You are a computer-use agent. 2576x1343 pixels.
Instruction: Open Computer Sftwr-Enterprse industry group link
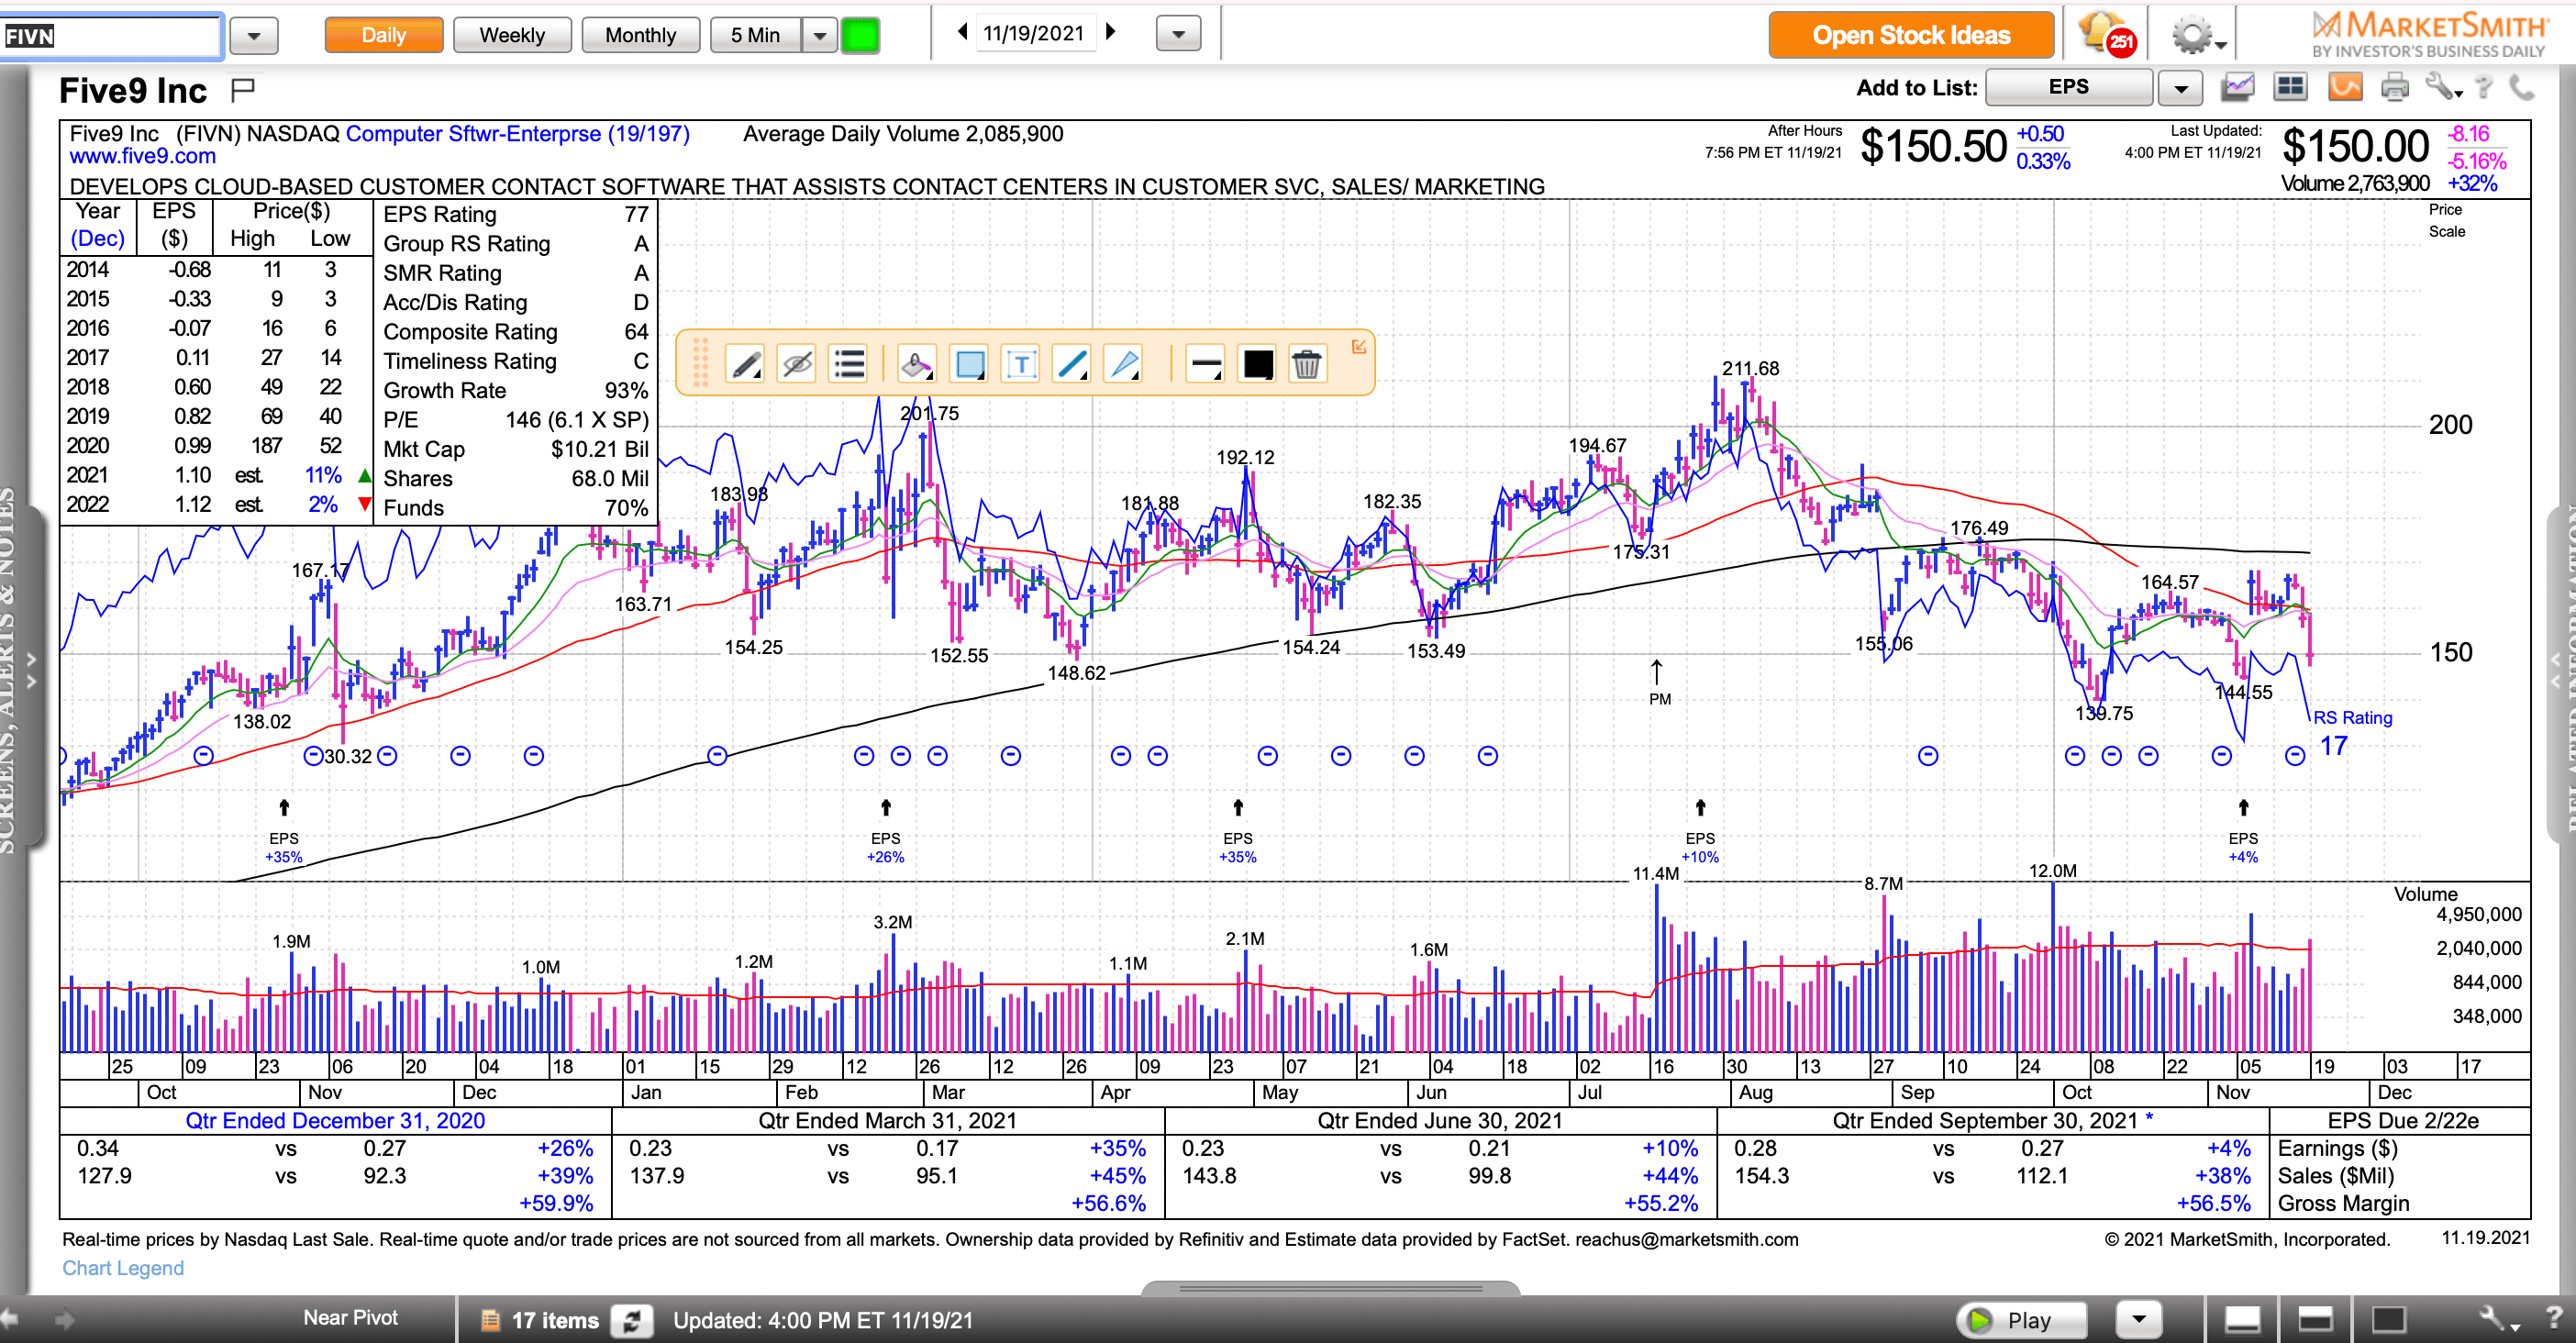[518, 134]
